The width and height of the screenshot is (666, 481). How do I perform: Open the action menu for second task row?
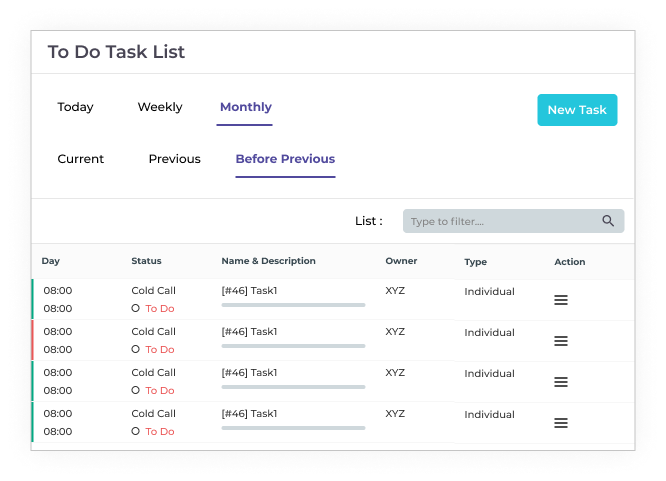(561, 341)
